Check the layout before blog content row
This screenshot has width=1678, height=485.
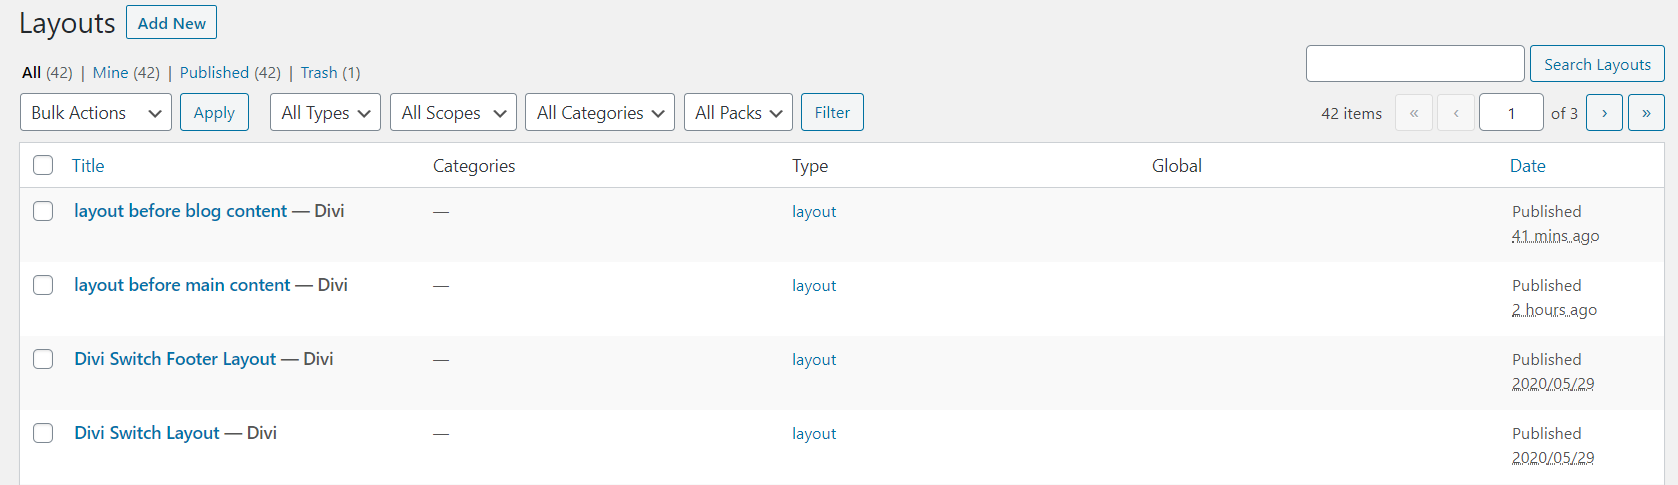click(43, 211)
